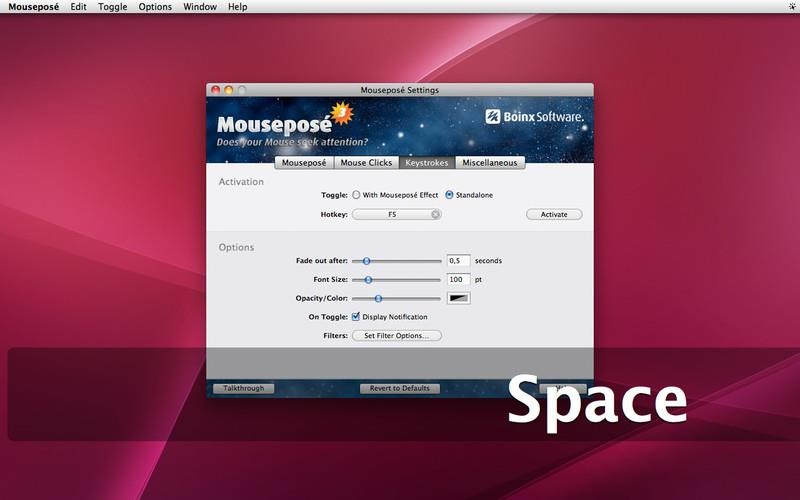Click the Mouseposé status icon in menu bar
This screenshot has height=500, width=800.
[x=790, y=7]
